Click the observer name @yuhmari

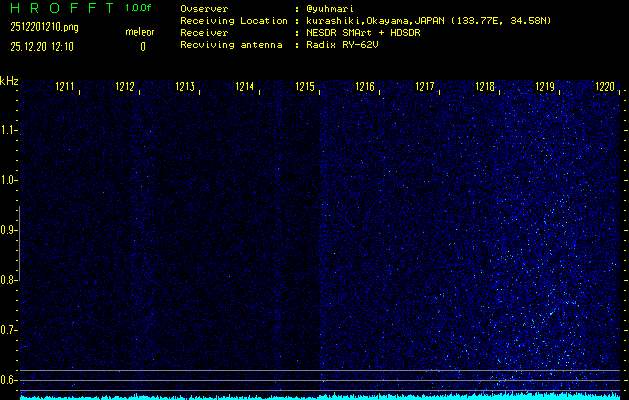[x=330, y=9]
